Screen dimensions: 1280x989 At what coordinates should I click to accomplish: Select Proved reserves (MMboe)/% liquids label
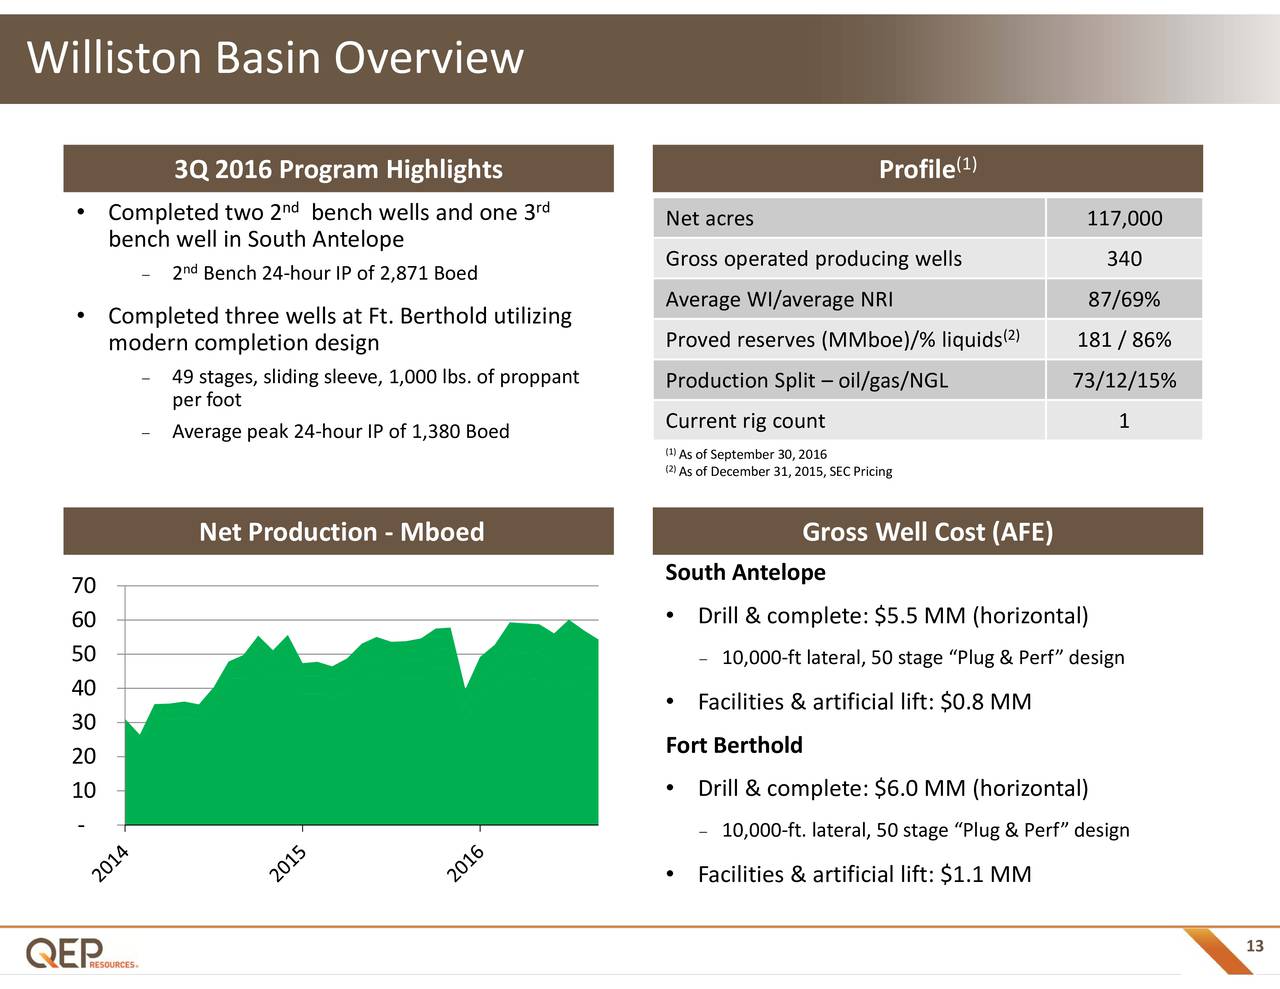point(842,339)
